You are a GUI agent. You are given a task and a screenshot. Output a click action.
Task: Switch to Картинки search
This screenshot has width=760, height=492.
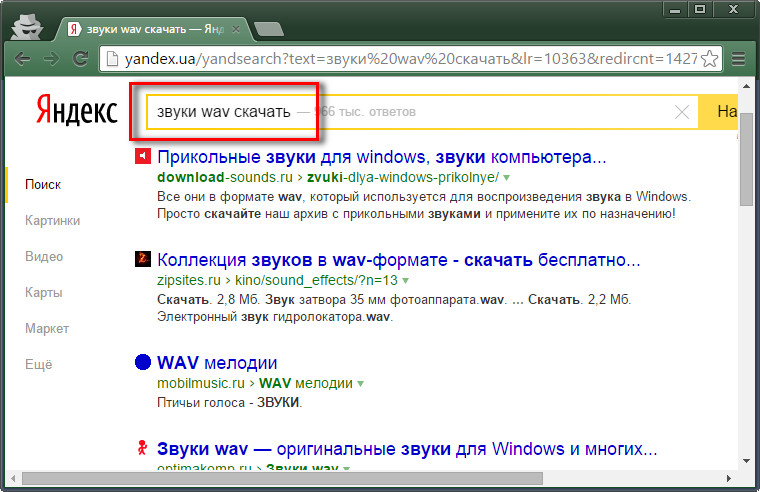[x=52, y=221]
